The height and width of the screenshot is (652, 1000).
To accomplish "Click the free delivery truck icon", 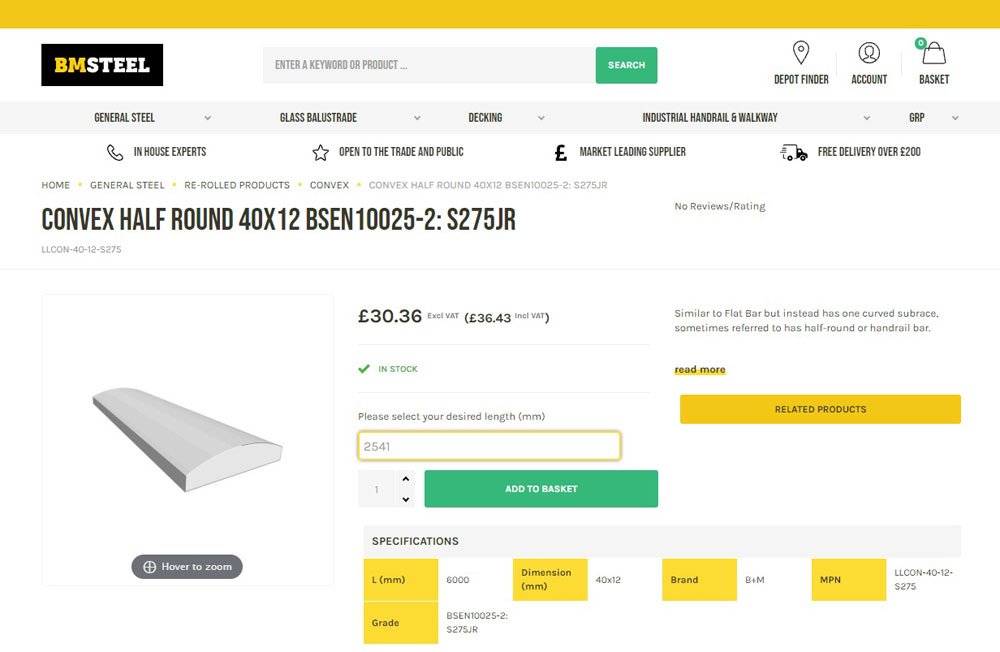I will [x=793, y=152].
